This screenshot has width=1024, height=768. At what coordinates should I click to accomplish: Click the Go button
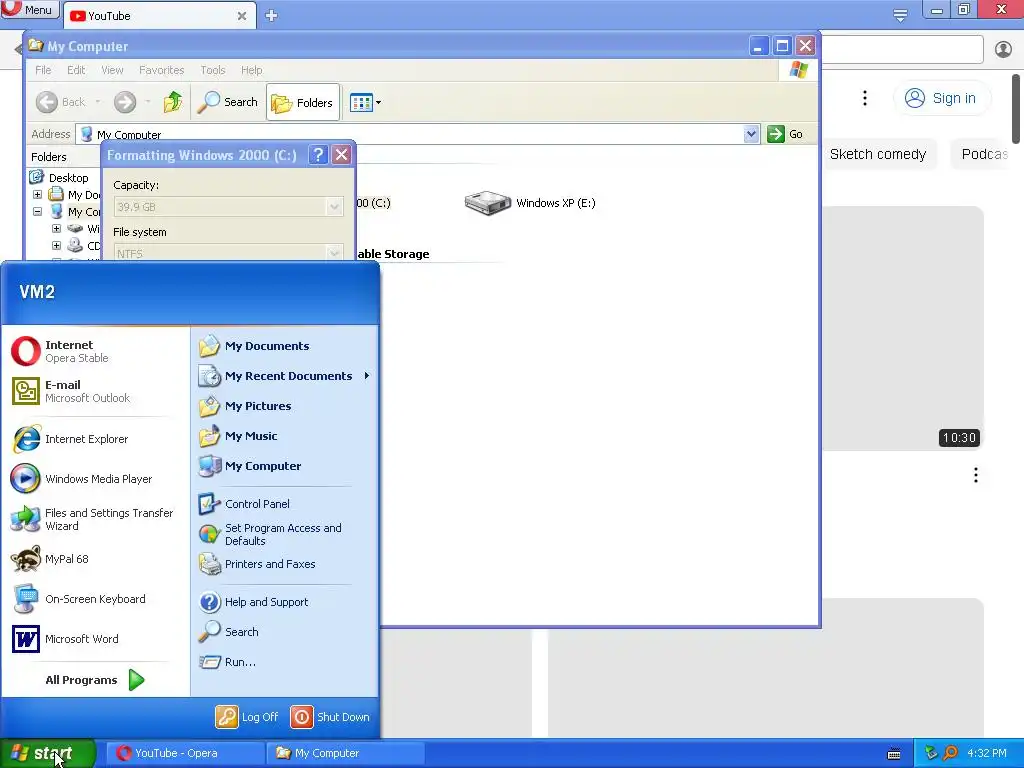(x=785, y=134)
